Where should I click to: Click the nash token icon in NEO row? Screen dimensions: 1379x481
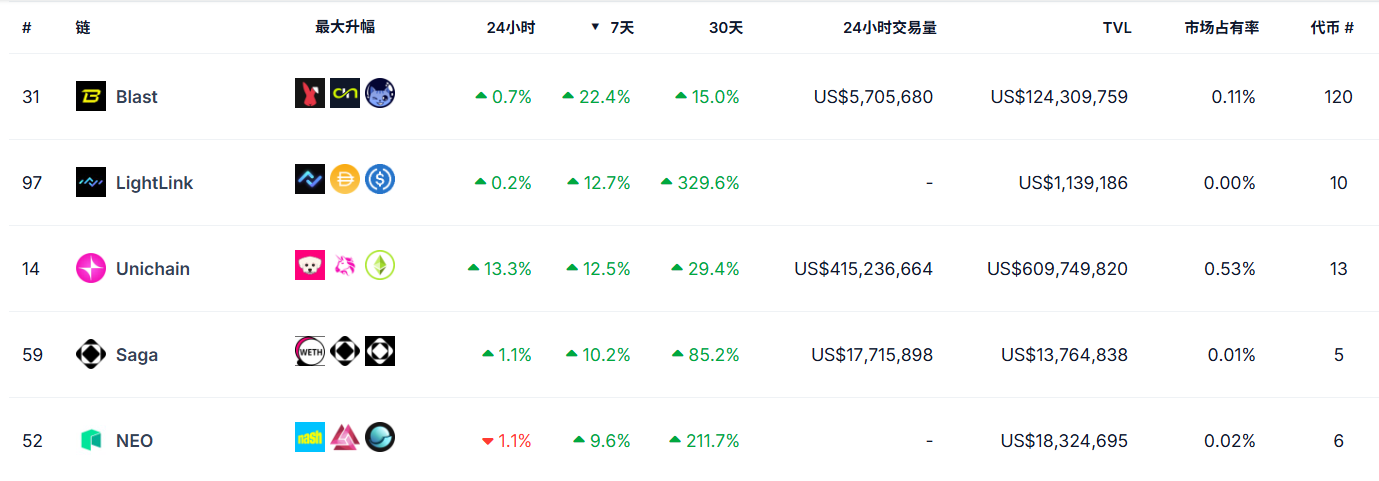point(310,437)
